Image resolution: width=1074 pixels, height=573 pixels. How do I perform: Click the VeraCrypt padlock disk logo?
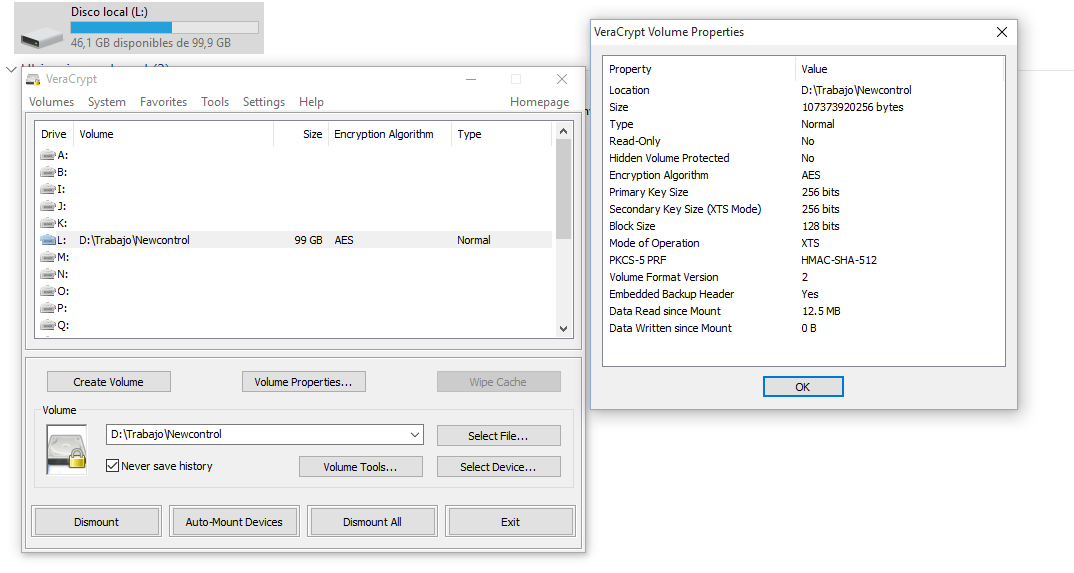(66, 450)
